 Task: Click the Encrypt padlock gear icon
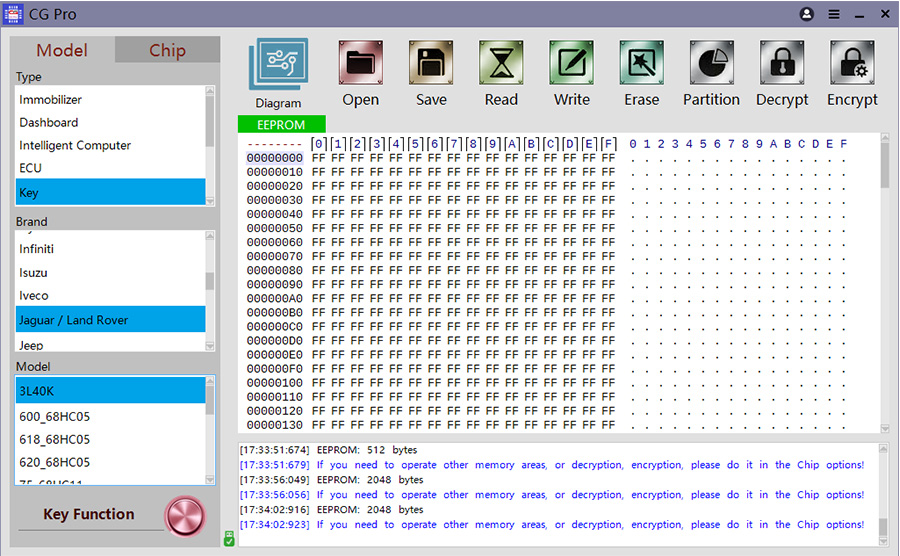852,66
